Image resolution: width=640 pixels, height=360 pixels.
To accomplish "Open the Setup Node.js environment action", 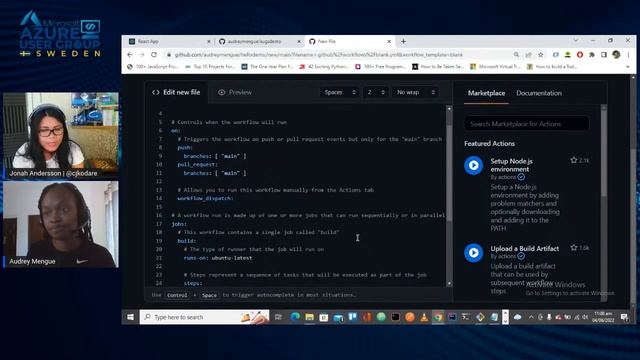I will [511, 165].
